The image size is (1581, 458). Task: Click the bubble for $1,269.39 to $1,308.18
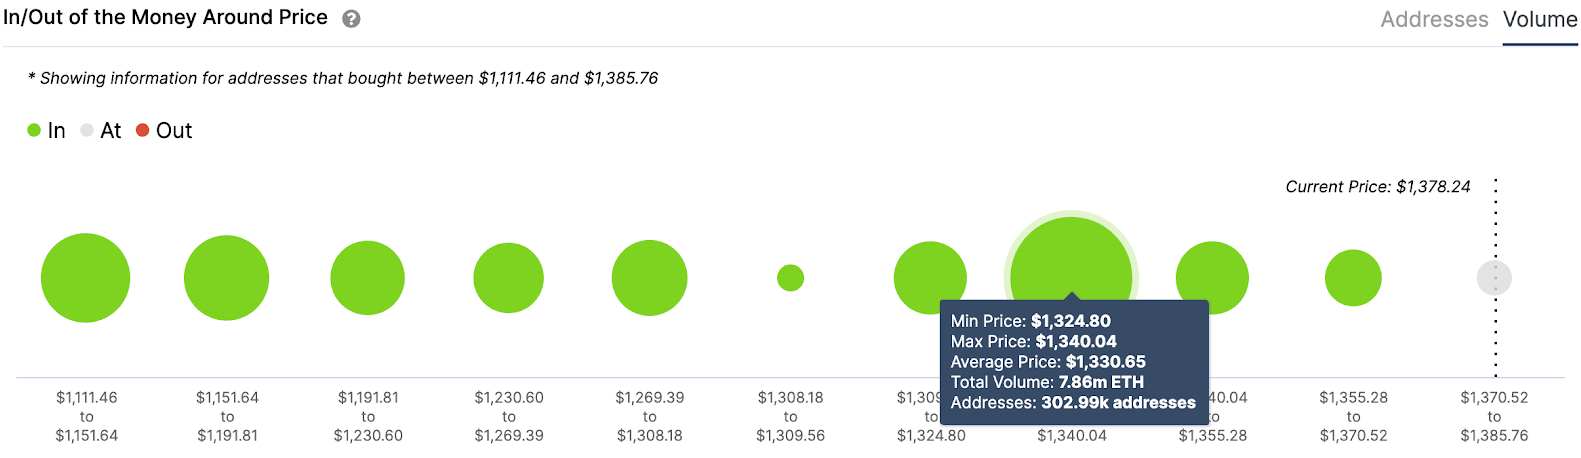[650, 278]
